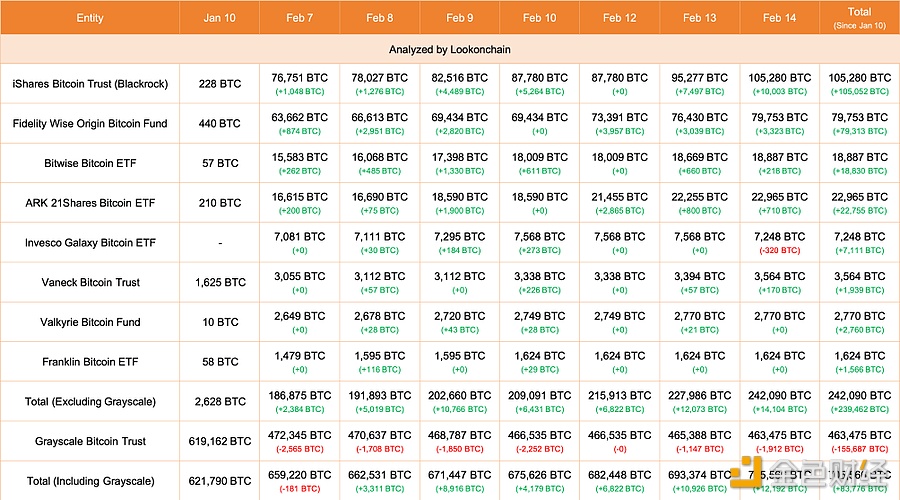Select the 210 BTC cell
This screenshot has width=900, height=500.
pos(220,203)
